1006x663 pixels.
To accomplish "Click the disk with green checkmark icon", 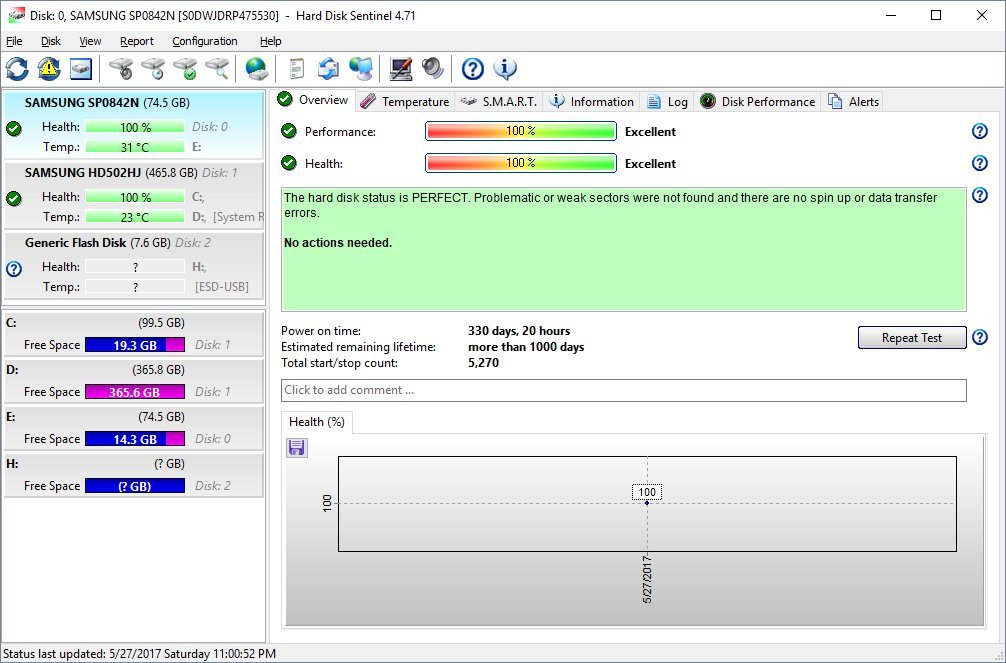I will [x=185, y=69].
